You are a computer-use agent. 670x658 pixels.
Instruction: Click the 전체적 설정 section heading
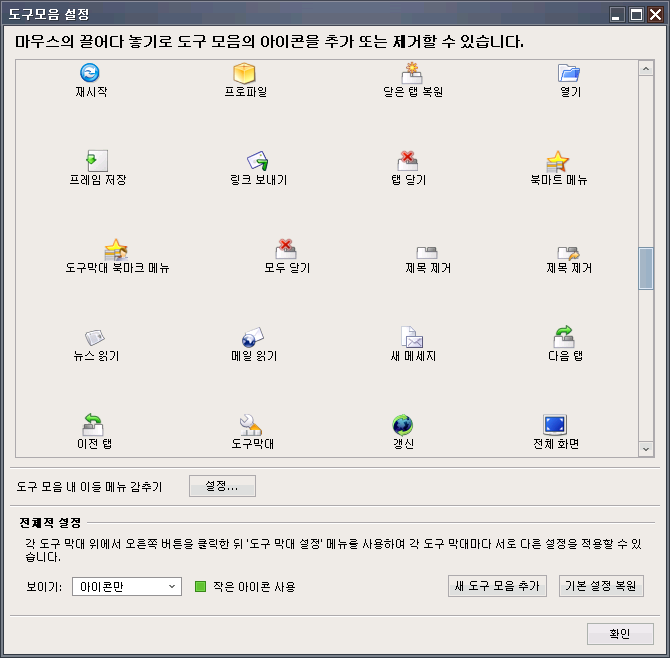tap(50, 523)
